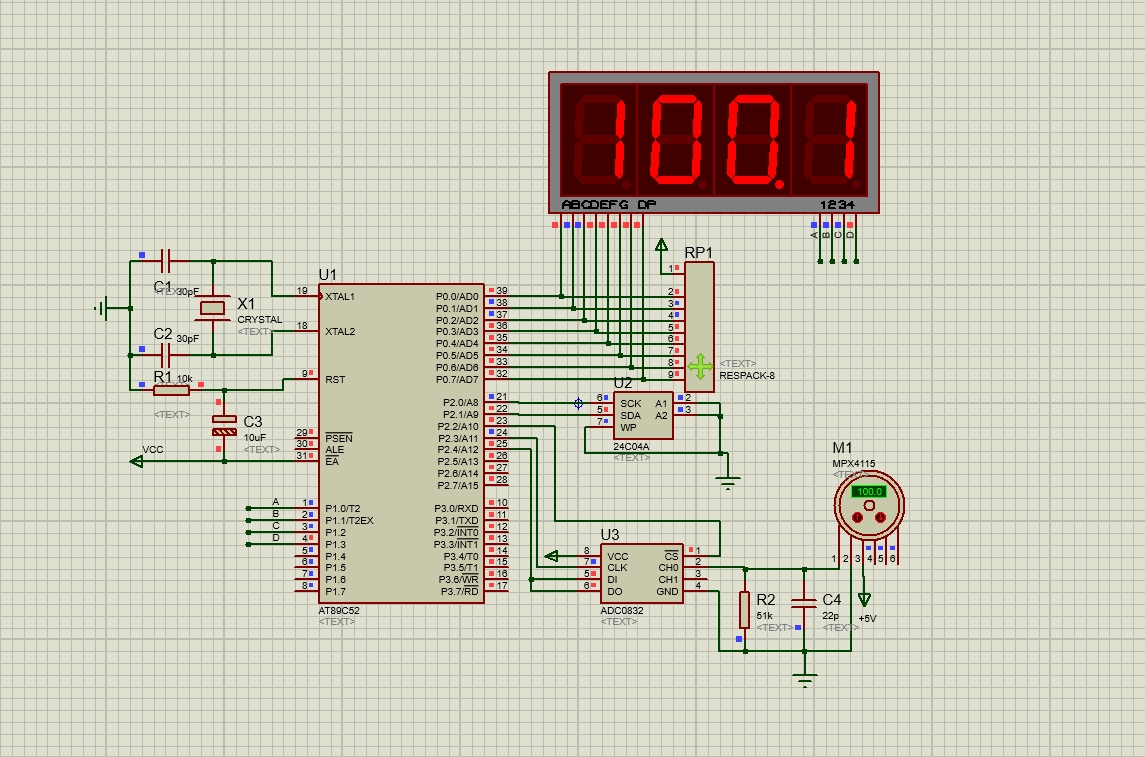Select resistor R2 symbol

pos(744,610)
